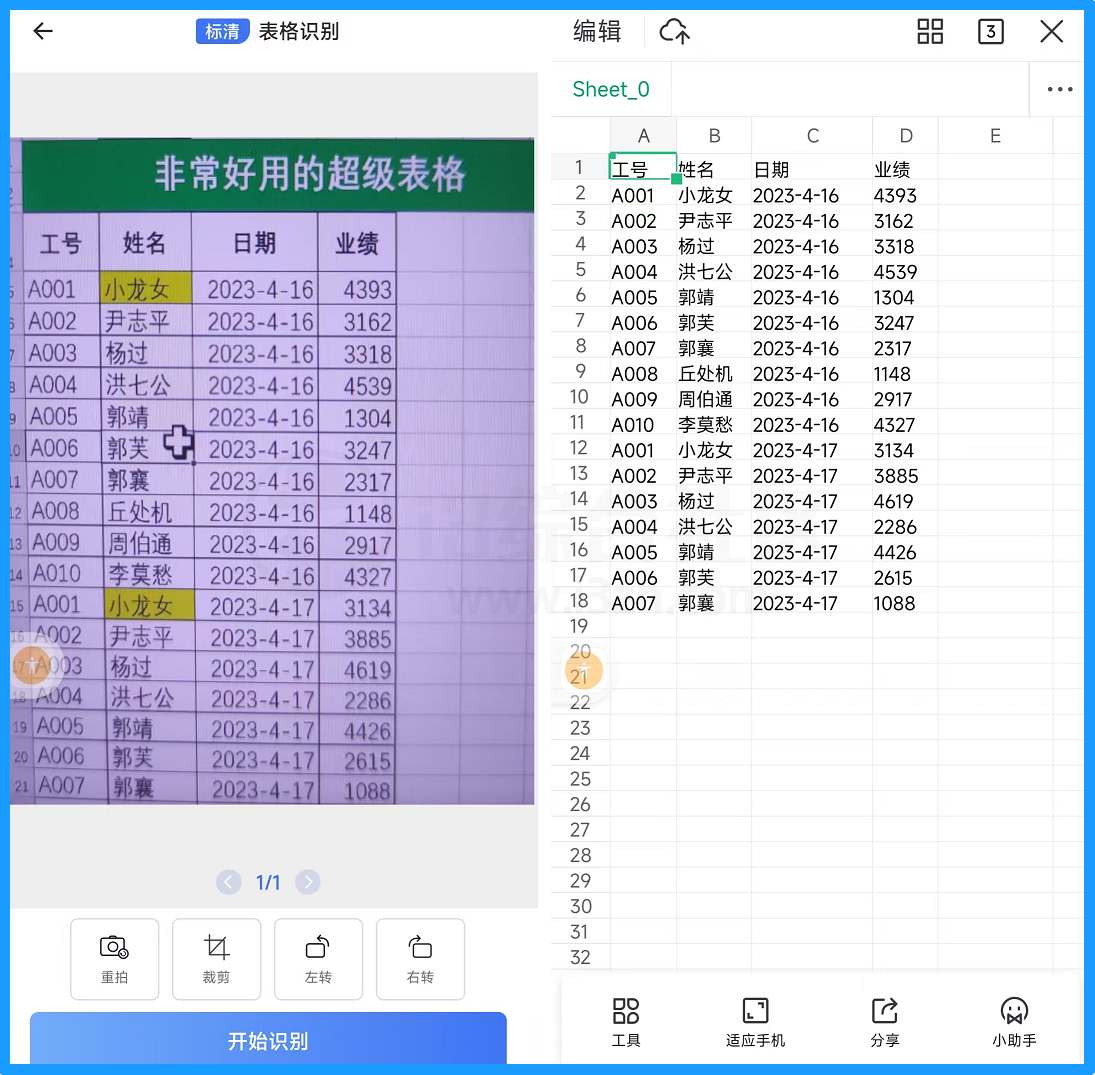This screenshot has height=1075, width=1095.
Task: Open the grid view icon
Action: [929, 31]
